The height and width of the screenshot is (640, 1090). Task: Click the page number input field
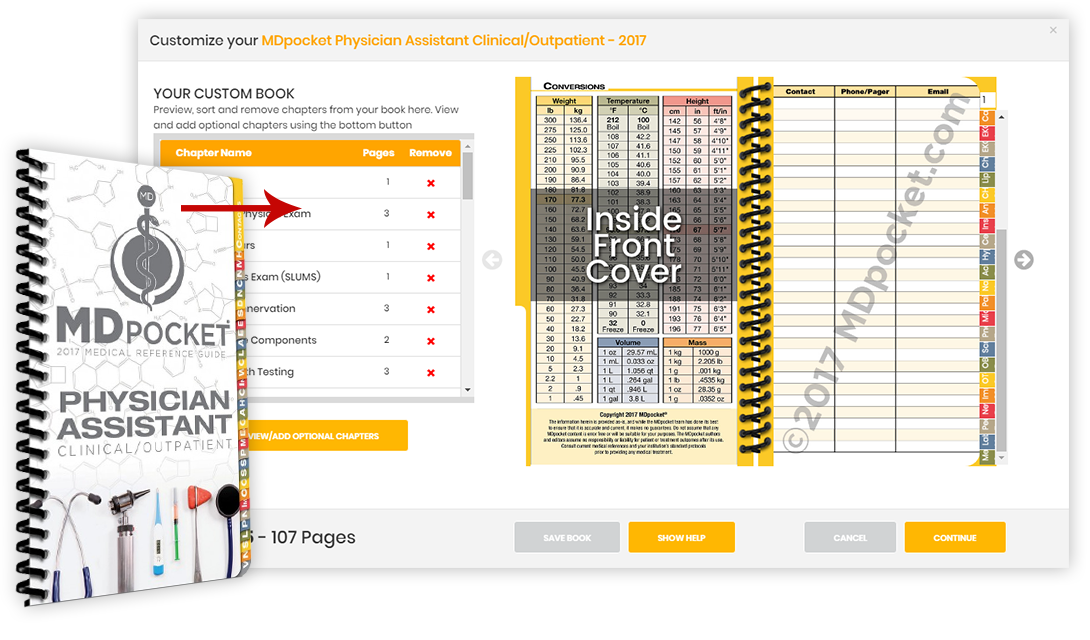tap(987, 100)
